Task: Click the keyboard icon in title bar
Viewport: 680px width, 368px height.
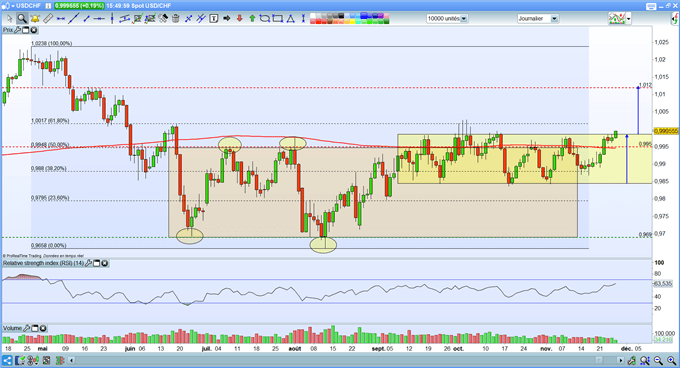Action: [651, 6]
